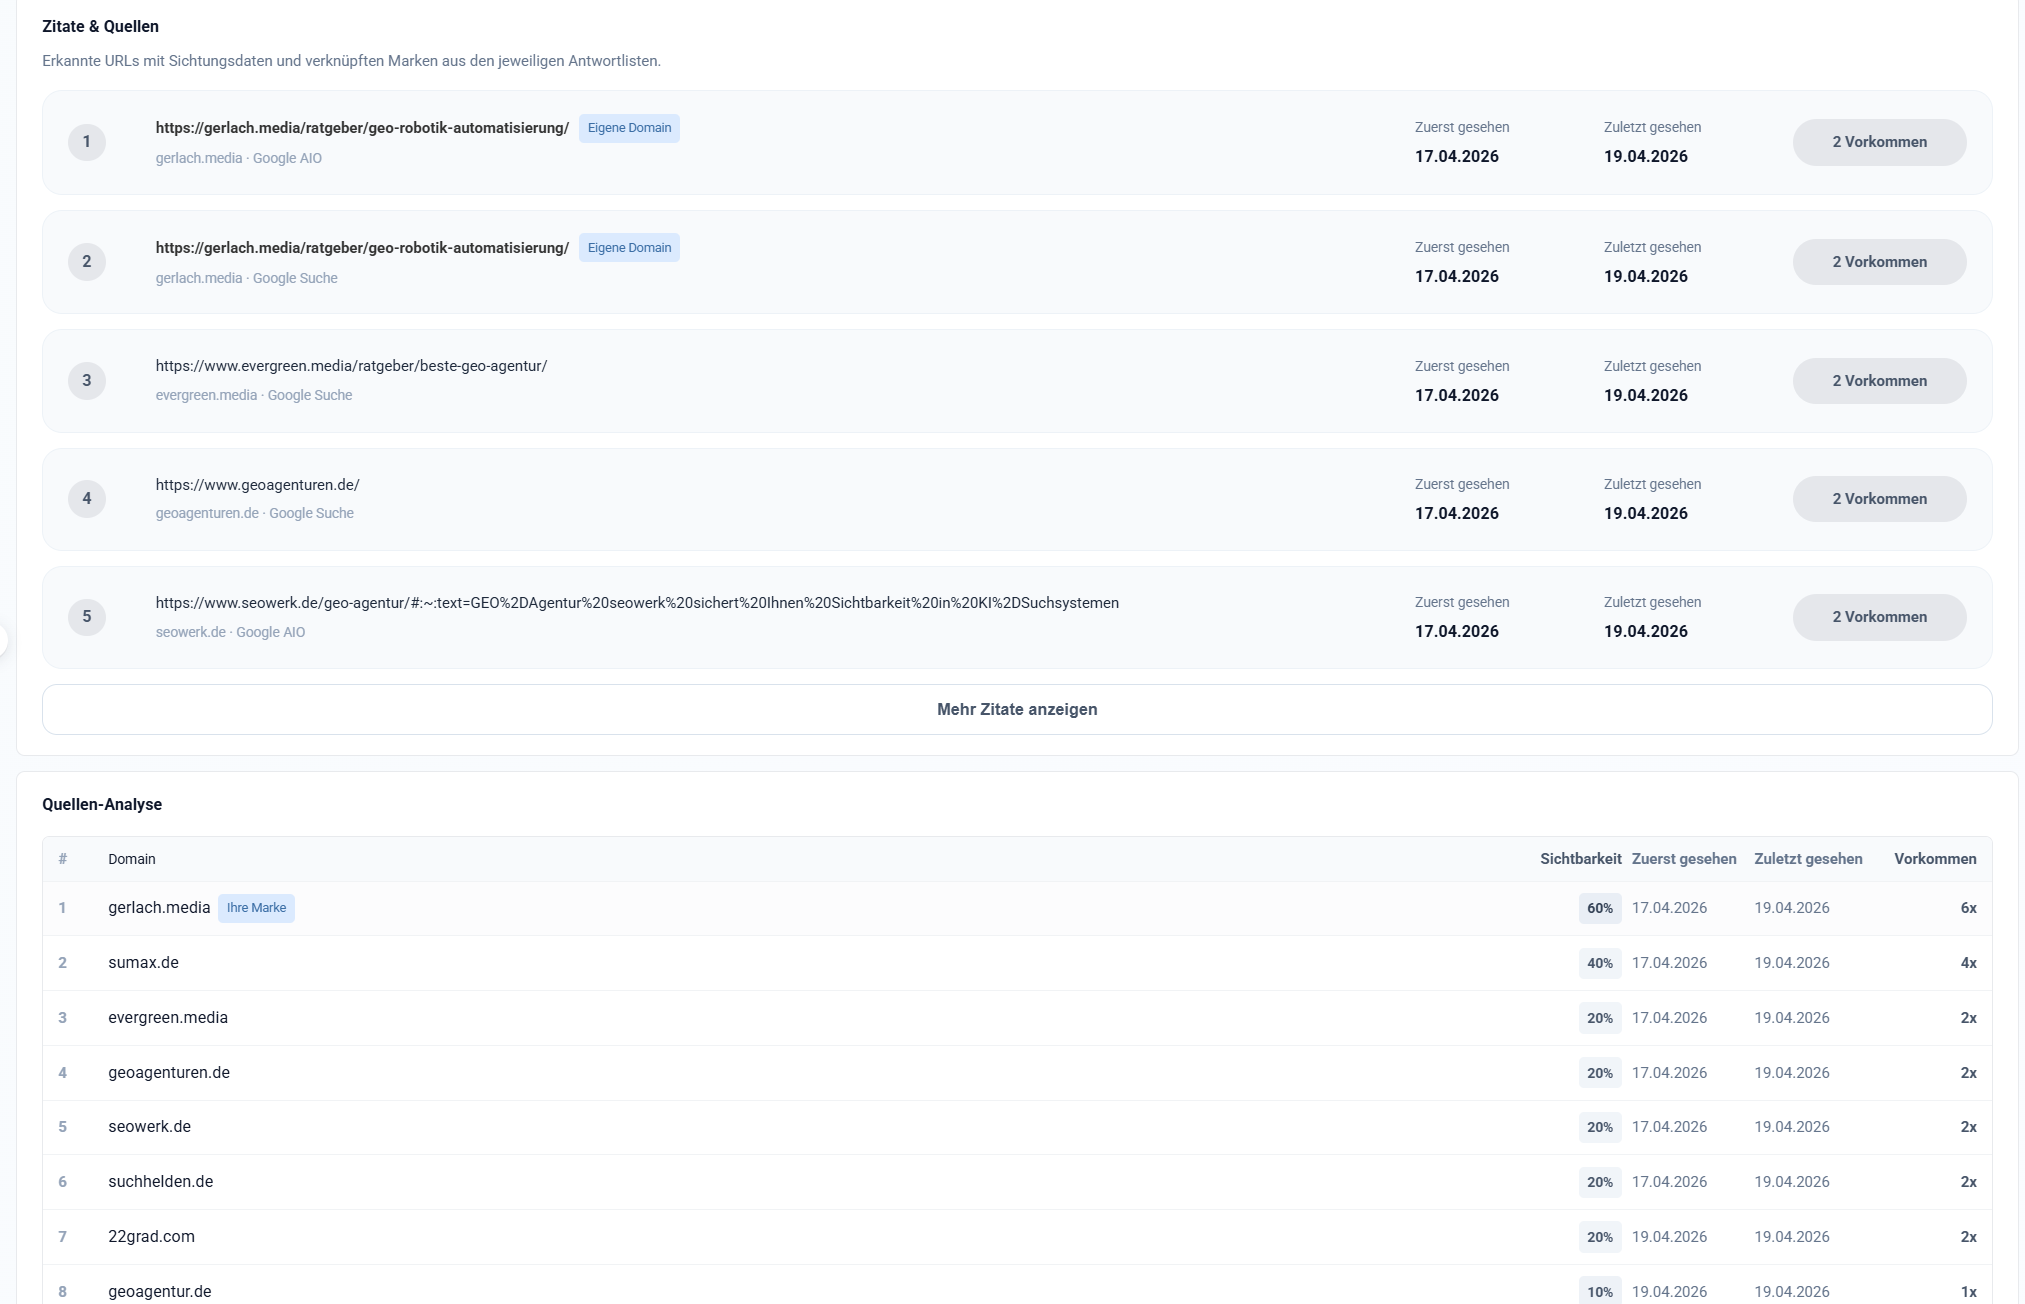Click 60% visibility badge for gerlach.media
This screenshot has width=2025, height=1304.
(1599, 908)
